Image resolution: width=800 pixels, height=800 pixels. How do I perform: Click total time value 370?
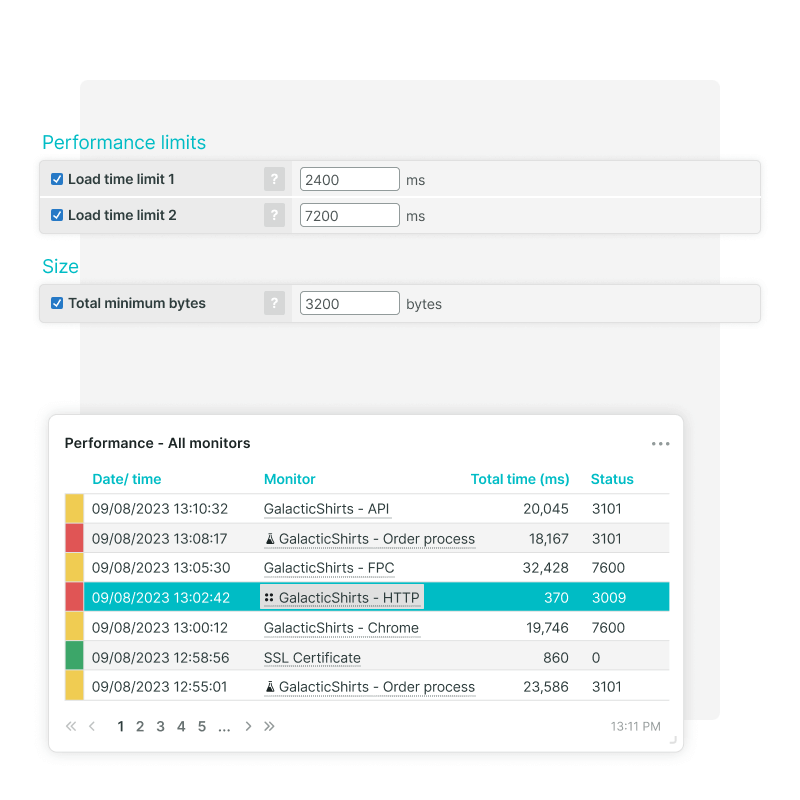coord(556,597)
